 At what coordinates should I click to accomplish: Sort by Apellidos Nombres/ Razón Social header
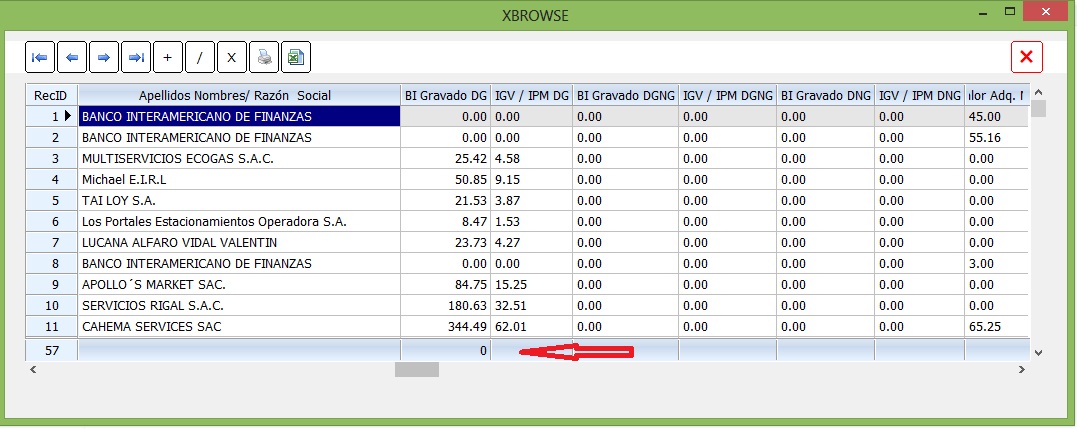(x=239, y=95)
